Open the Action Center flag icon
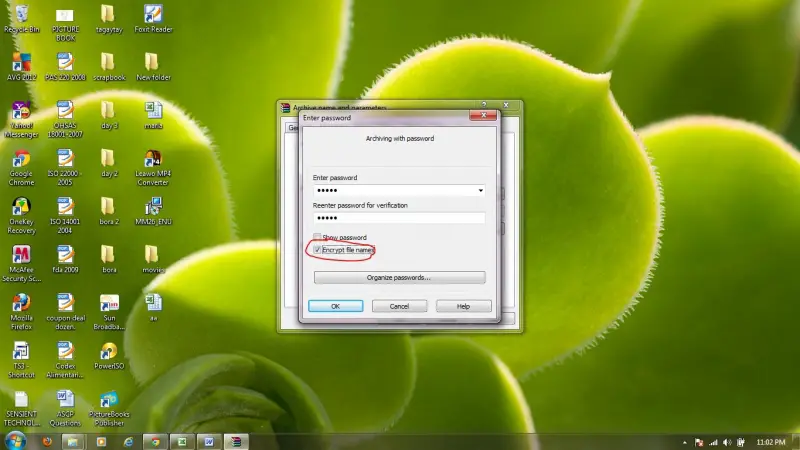Image resolution: width=800 pixels, height=450 pixels. 699,442
